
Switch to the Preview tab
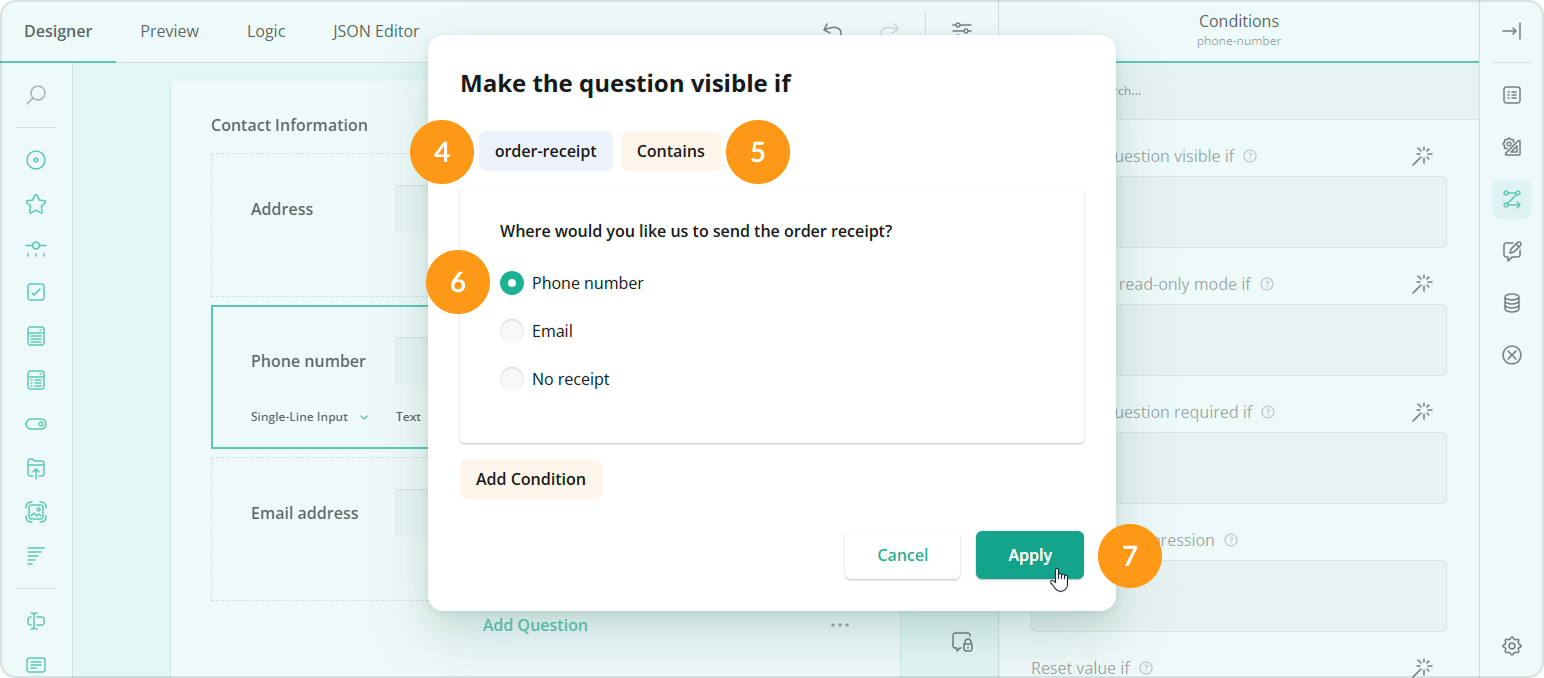[x=168, y=31]
